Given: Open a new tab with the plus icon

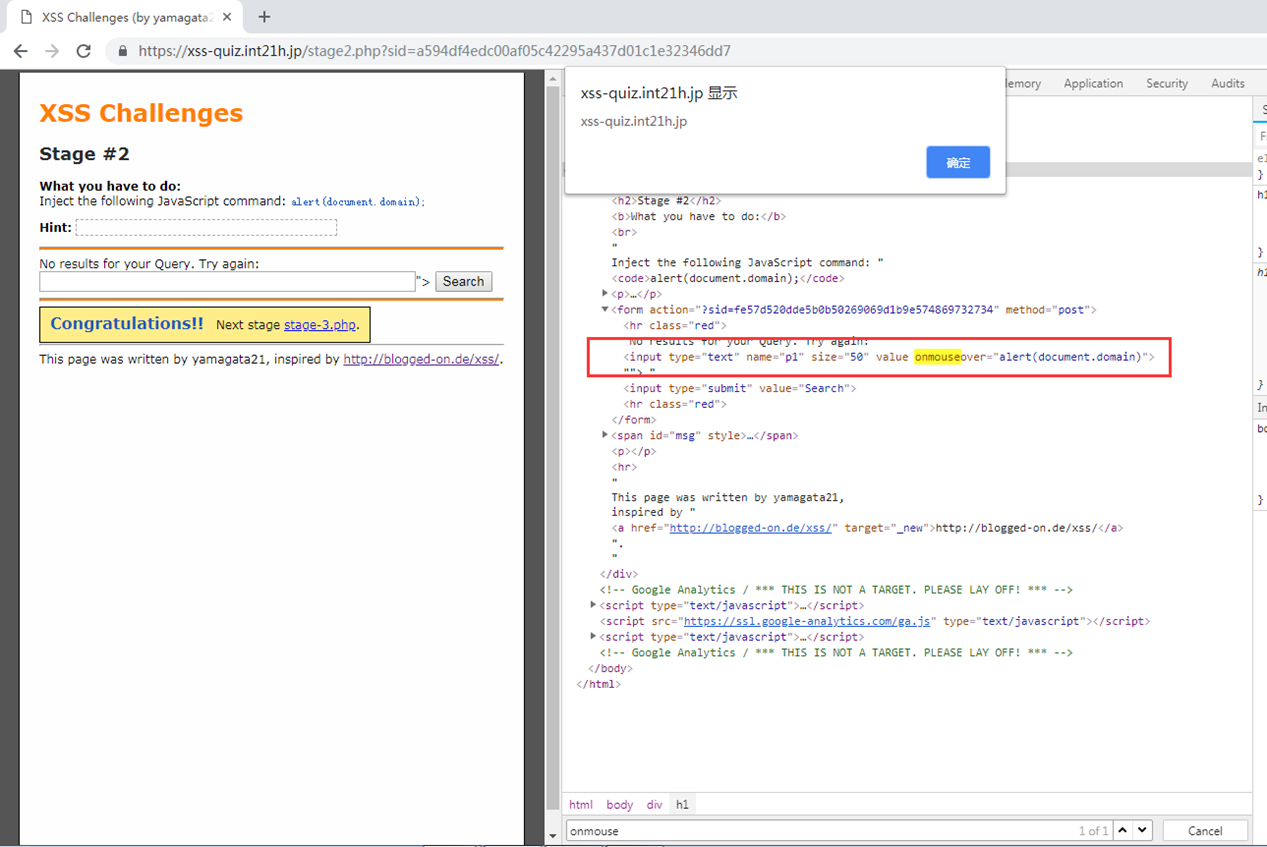Looking at the screenshot, I should point(264,17).
